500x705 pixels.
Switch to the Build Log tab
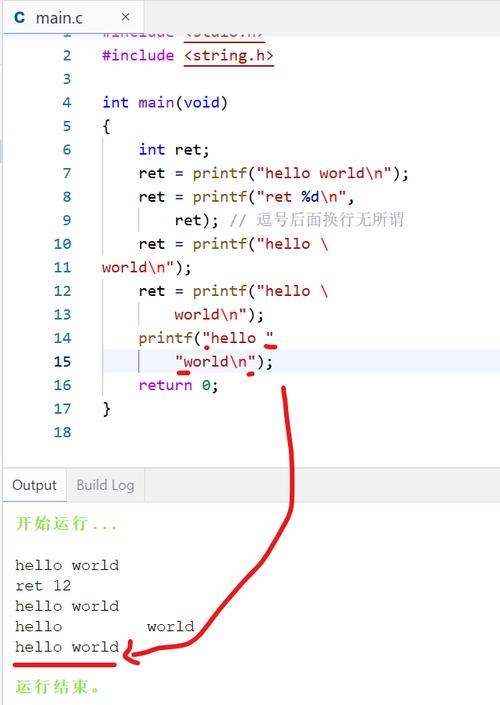105,485
